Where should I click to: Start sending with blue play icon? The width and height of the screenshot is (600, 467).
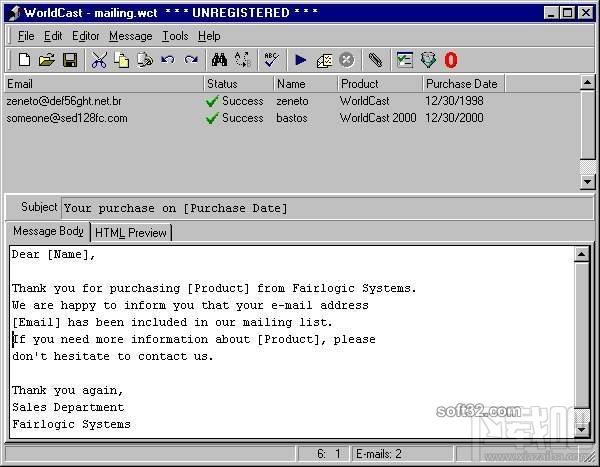[301, 60]
